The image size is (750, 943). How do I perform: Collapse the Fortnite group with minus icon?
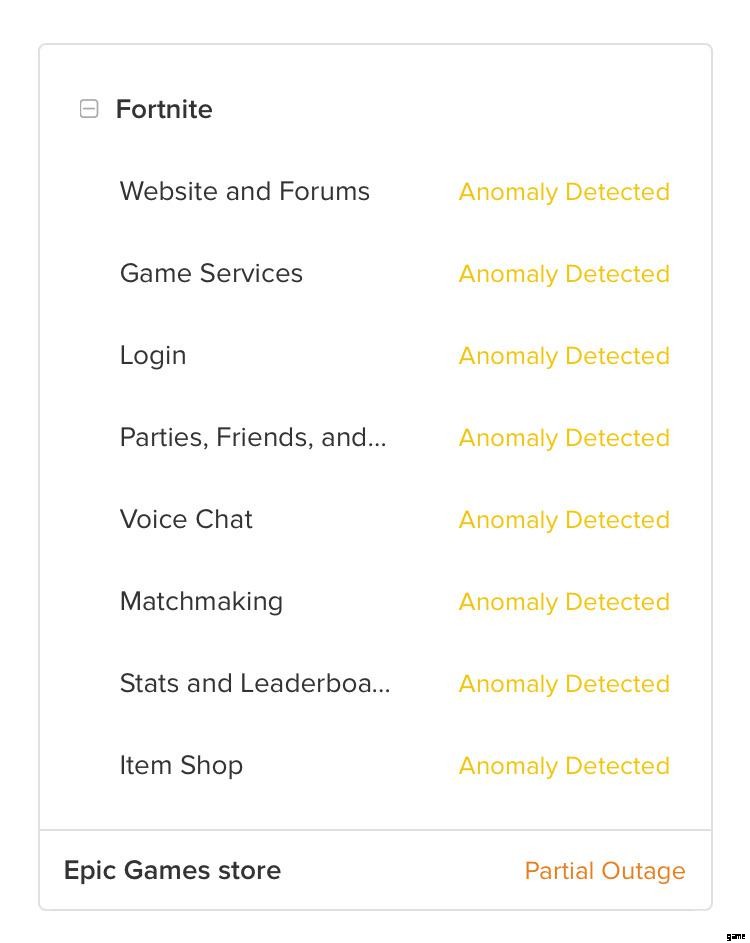pos(89,109)
